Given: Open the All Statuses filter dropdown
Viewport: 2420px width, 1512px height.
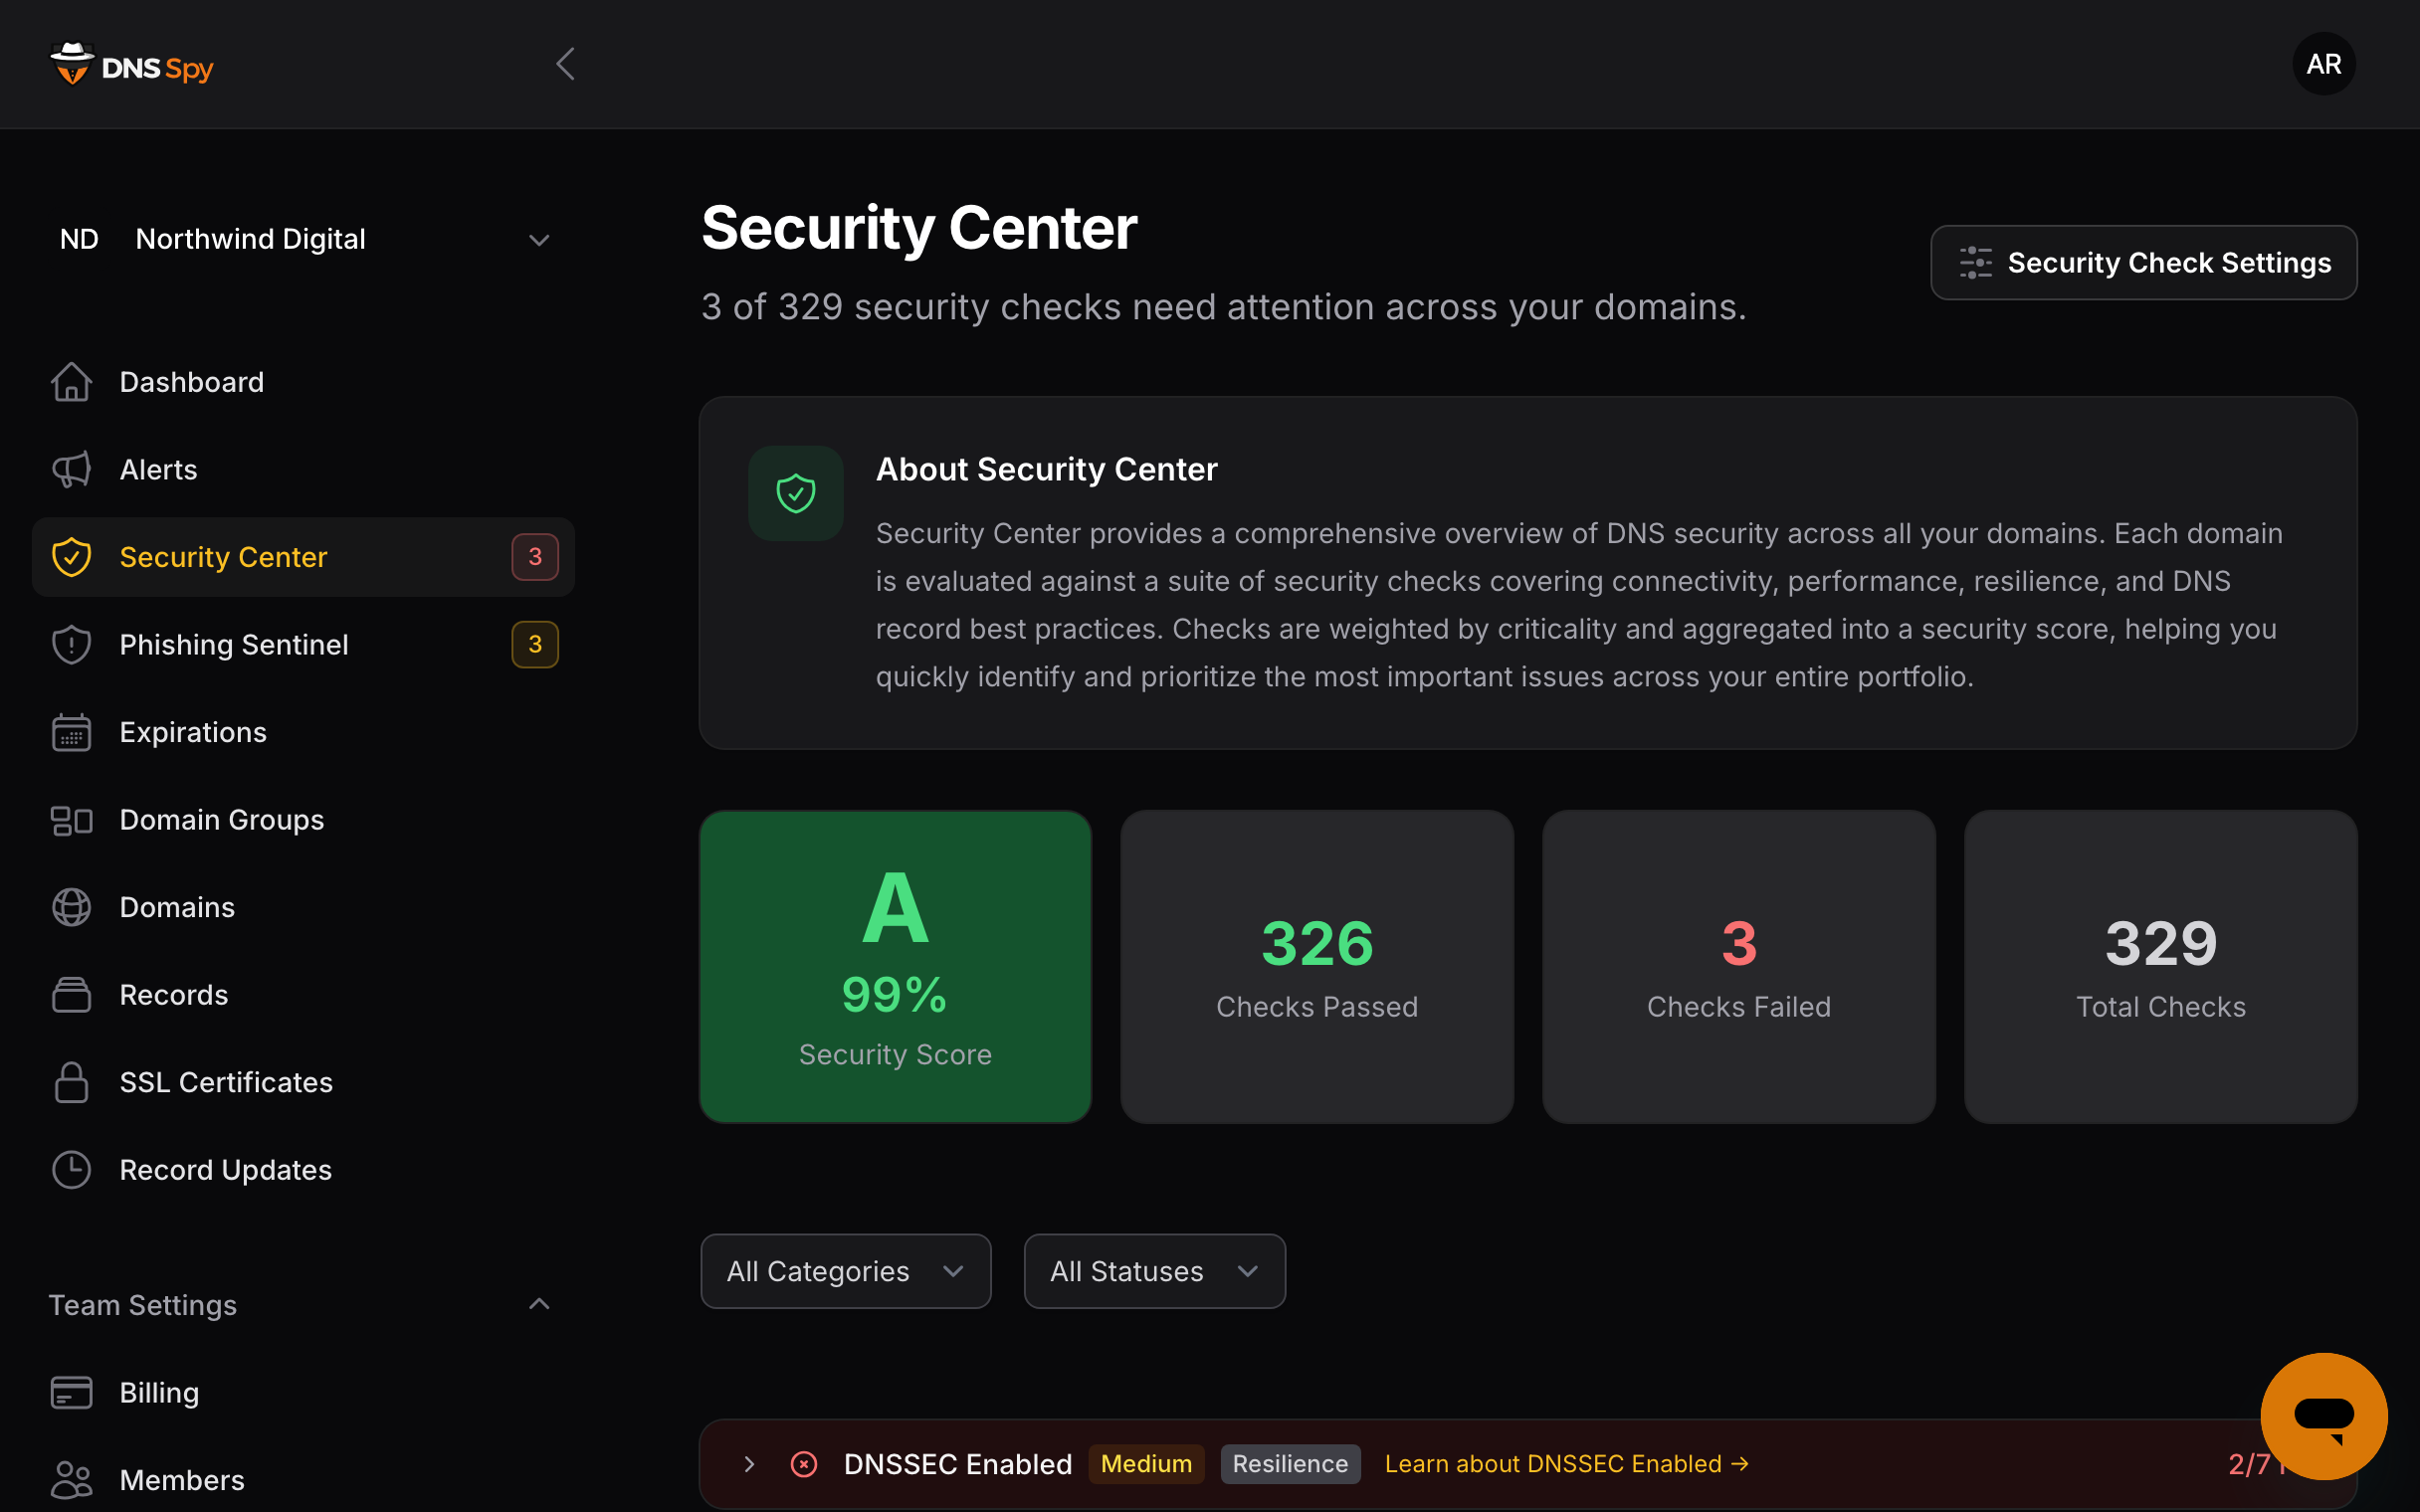Looking at the screenshot, I should (x=1155, y=1271).
